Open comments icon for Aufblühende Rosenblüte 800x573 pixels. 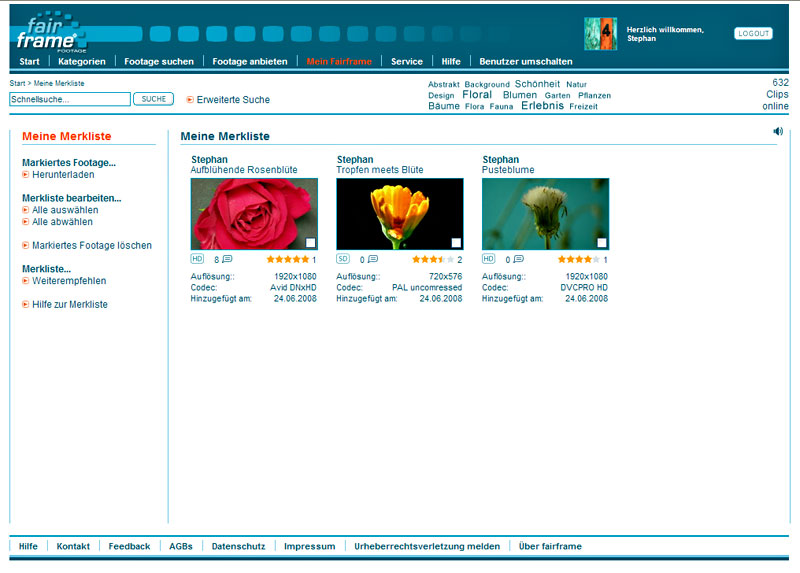pos(227,259)
